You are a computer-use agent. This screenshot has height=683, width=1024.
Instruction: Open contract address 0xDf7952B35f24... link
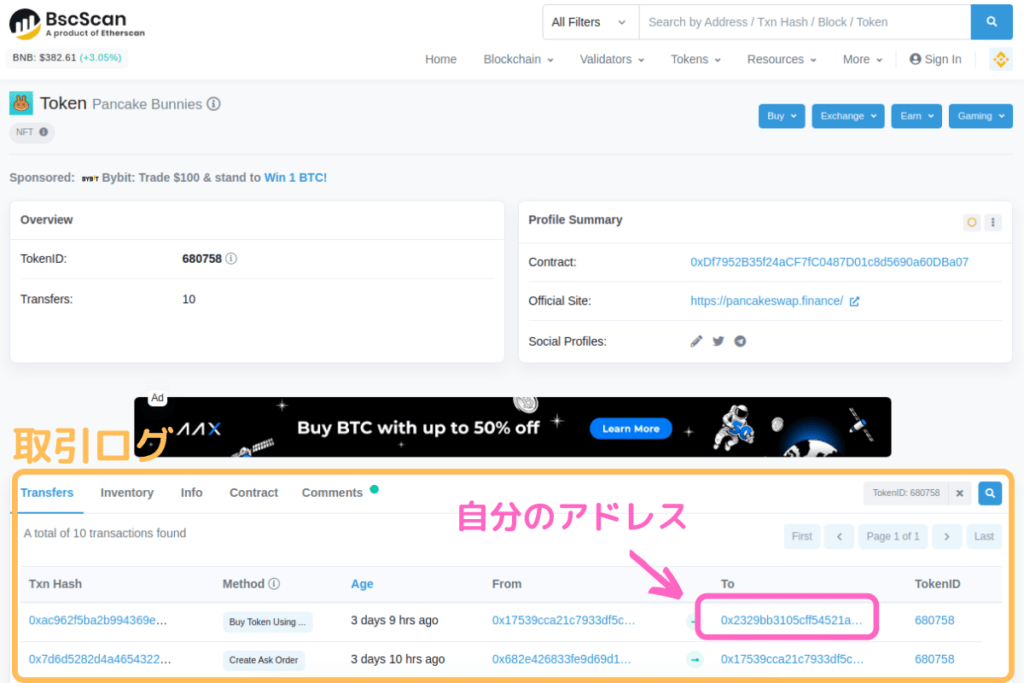[x=829, y=262]
